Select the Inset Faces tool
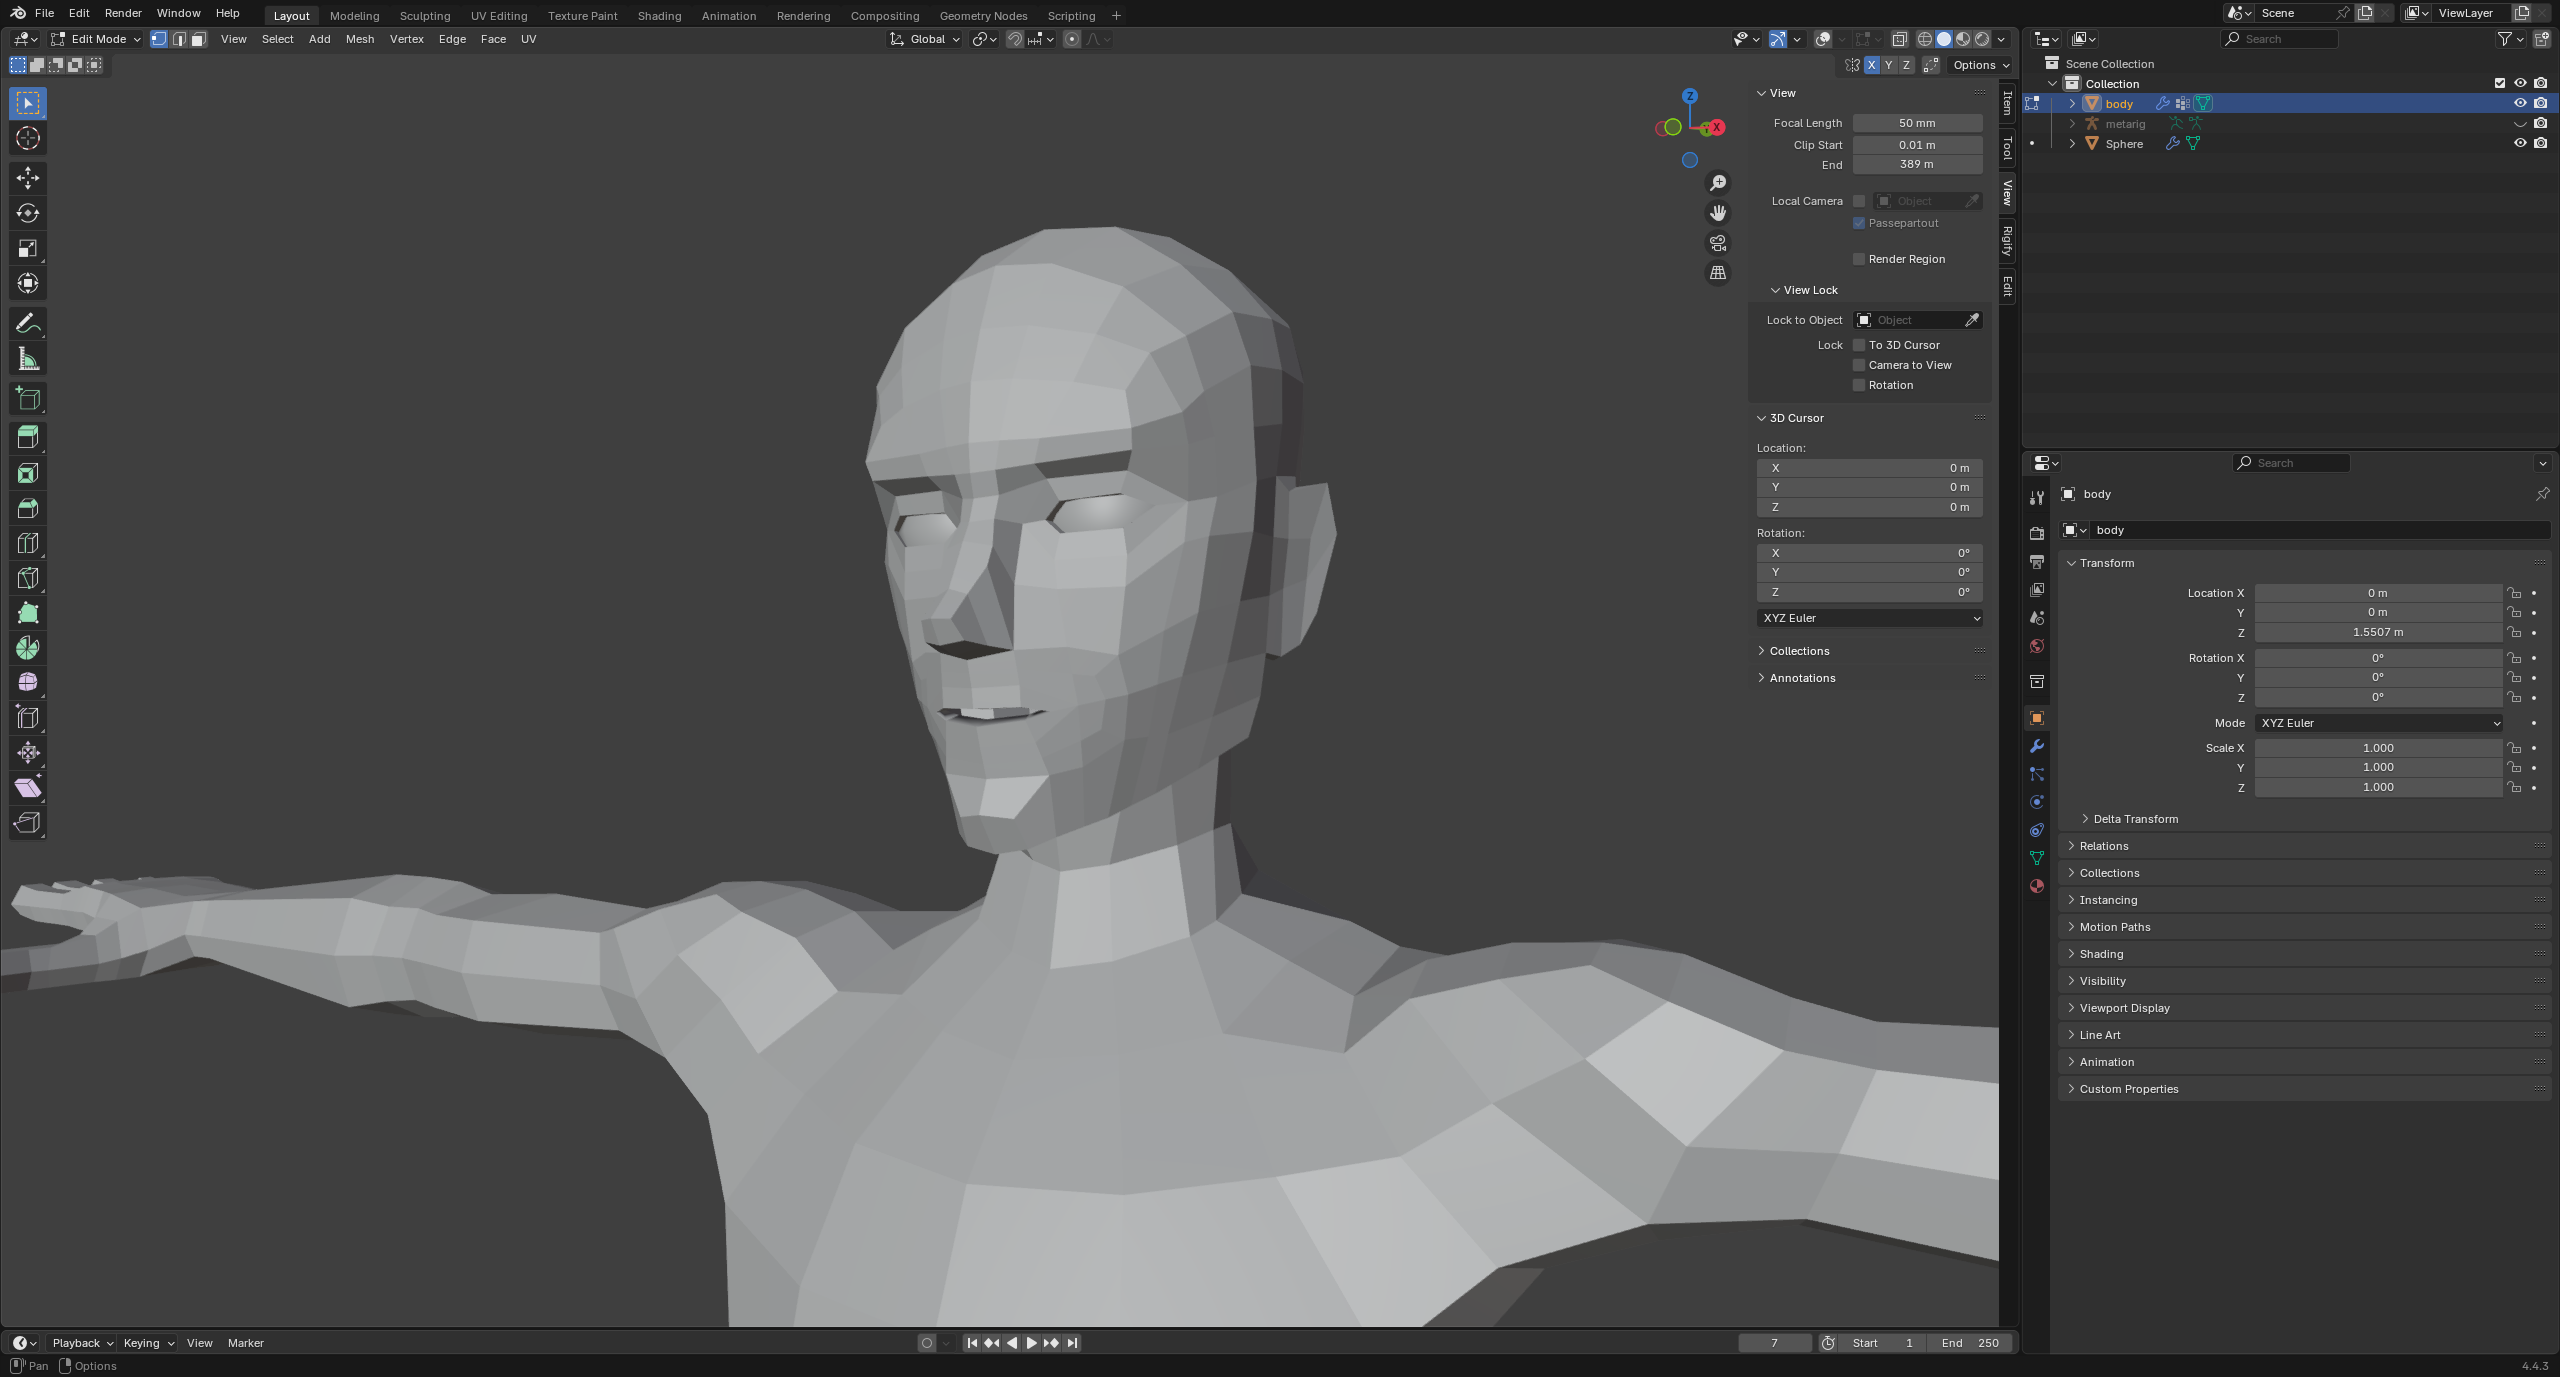The width and height of the screenshot is (2560, 1377). [x=28, y=473]
